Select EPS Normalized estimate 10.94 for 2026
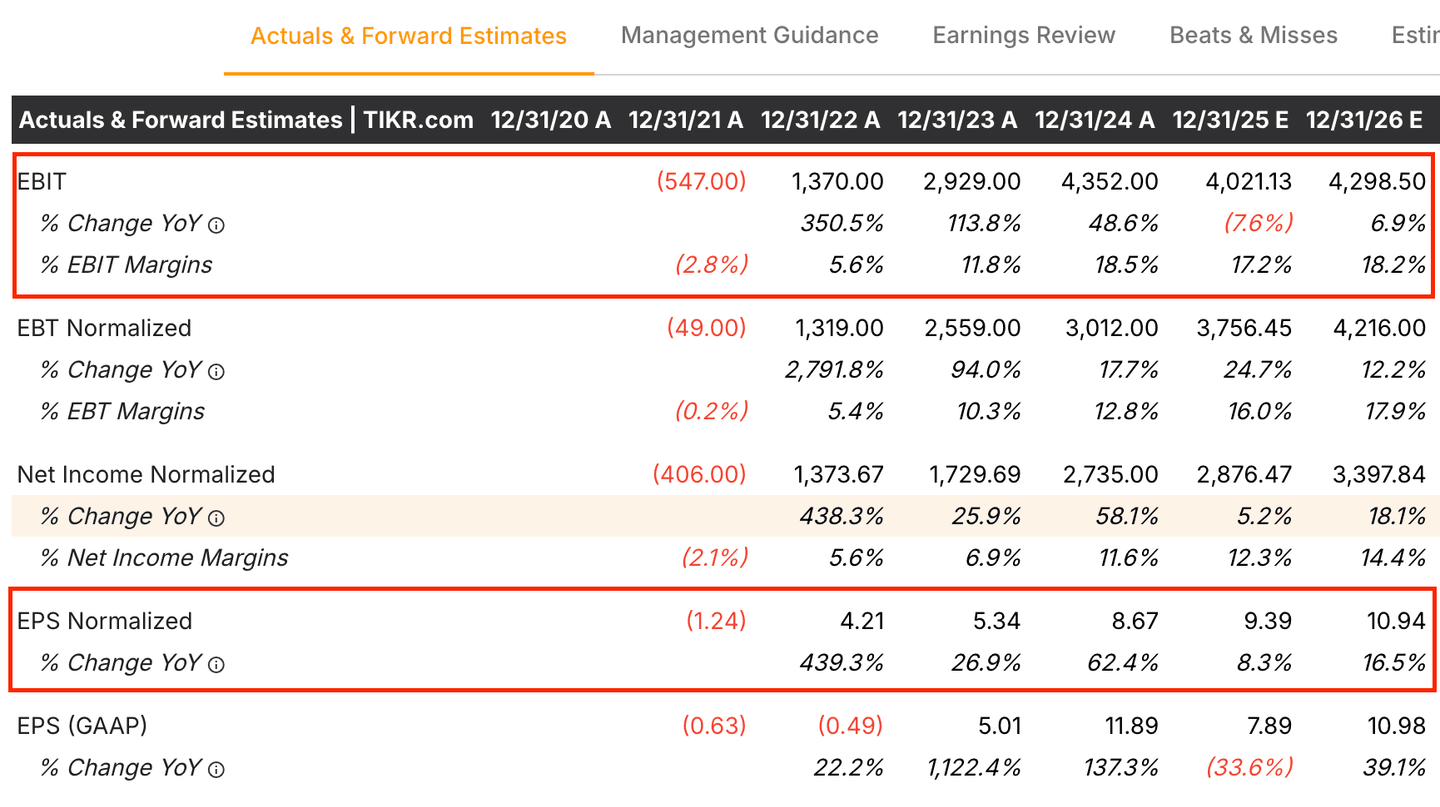The height and width of the screenshot is (807, 1440). pos(1396,621)
